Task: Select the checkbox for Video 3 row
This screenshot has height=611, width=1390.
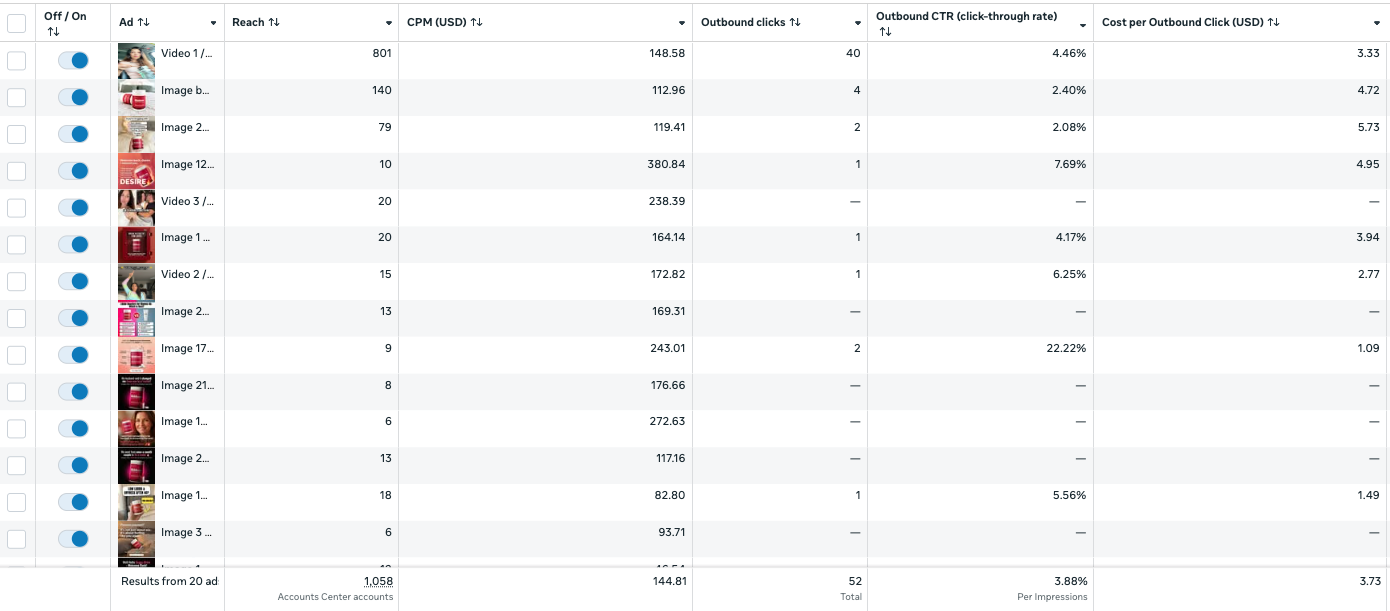Action: [x=17, y=208]
